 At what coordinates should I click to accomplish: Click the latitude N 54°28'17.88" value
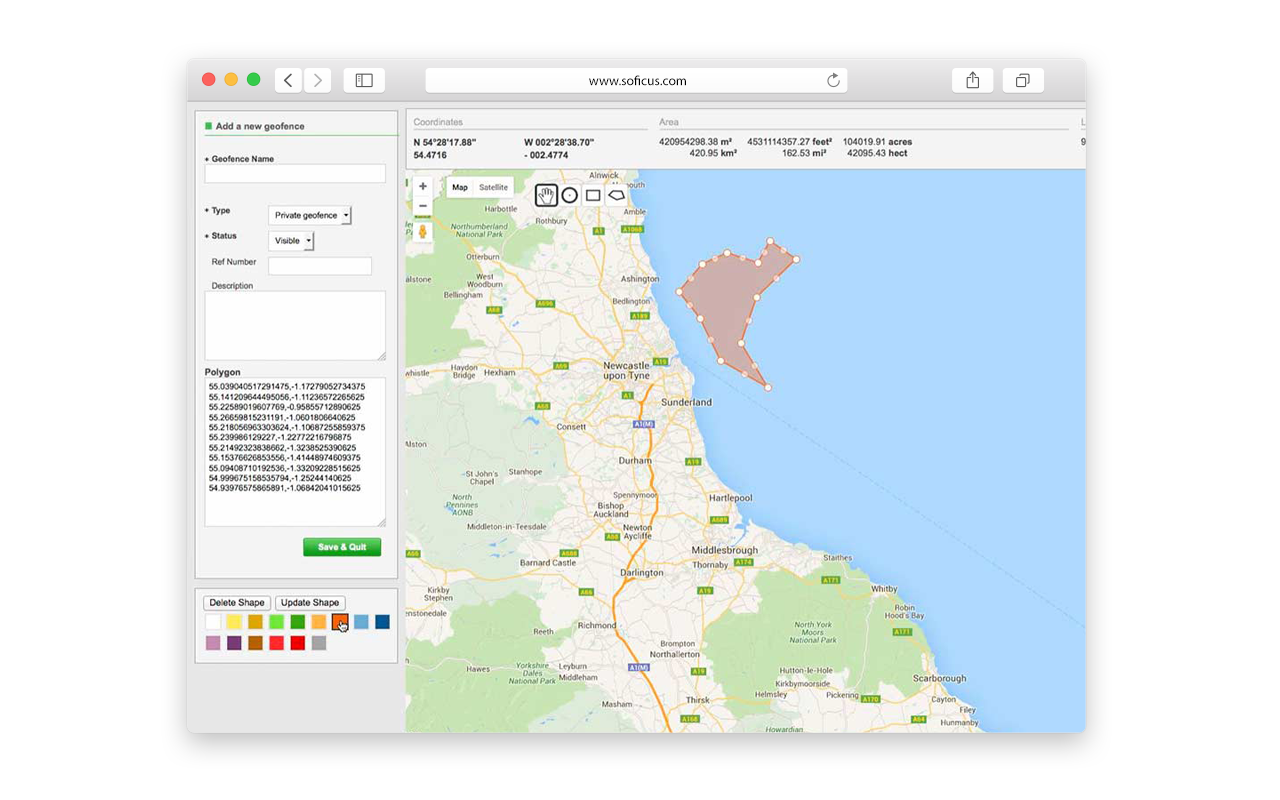coord(445,142)
